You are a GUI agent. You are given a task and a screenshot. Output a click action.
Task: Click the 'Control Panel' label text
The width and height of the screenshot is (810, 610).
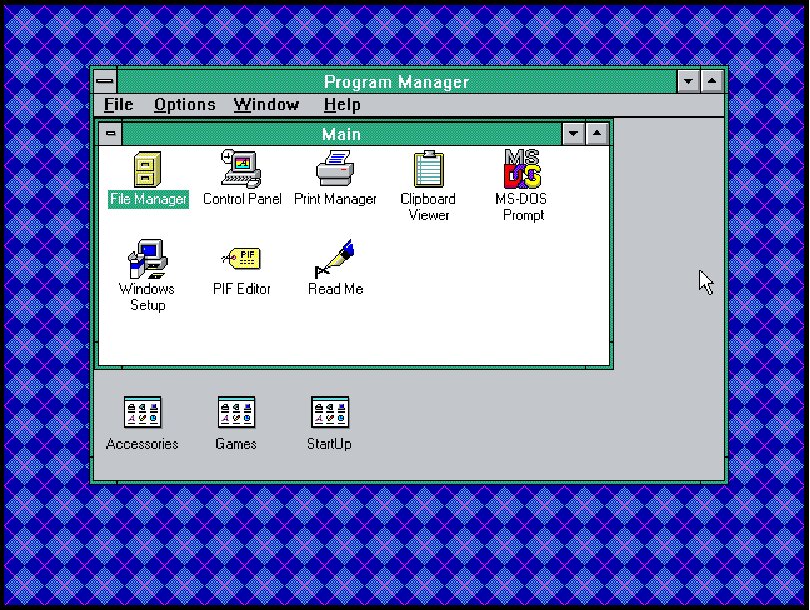pyautogui.click(x=242, y=199)
